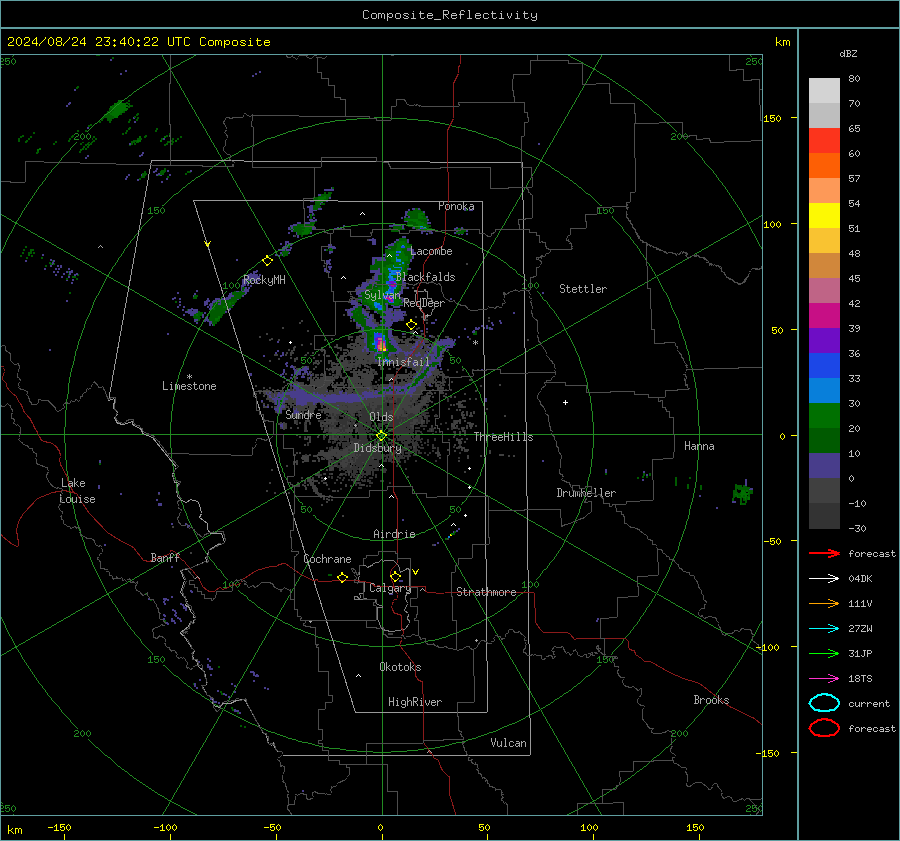This screenshot has width=900, height=841.
Task: Click the 'ThreeHills' map label
Action: (x=503, y=437)
